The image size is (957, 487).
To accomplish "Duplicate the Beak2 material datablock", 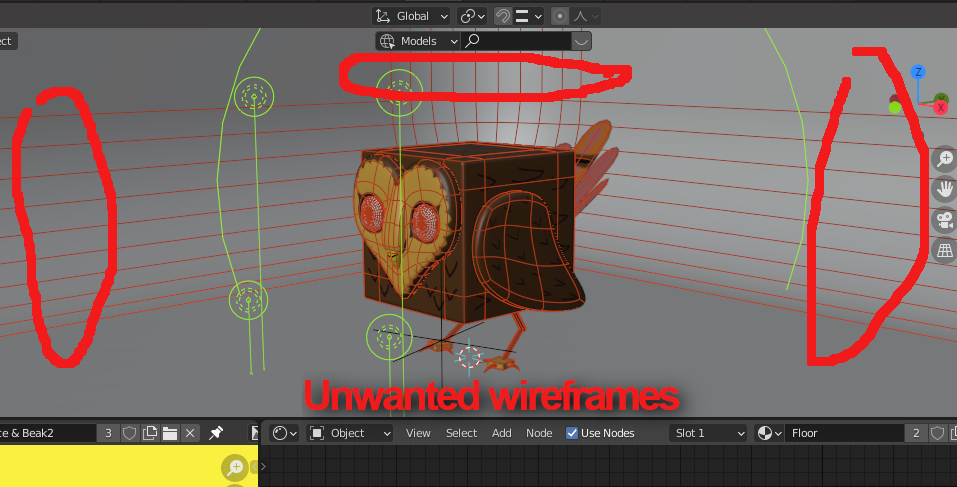I will tap(150, 433).
